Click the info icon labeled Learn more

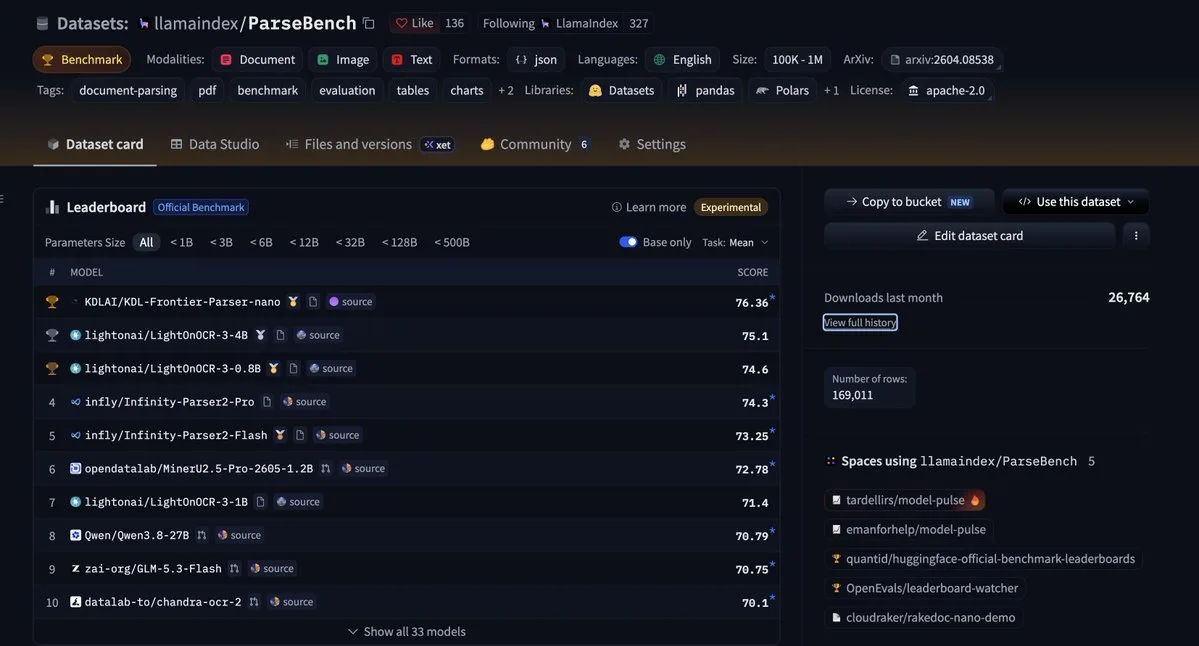616,207
